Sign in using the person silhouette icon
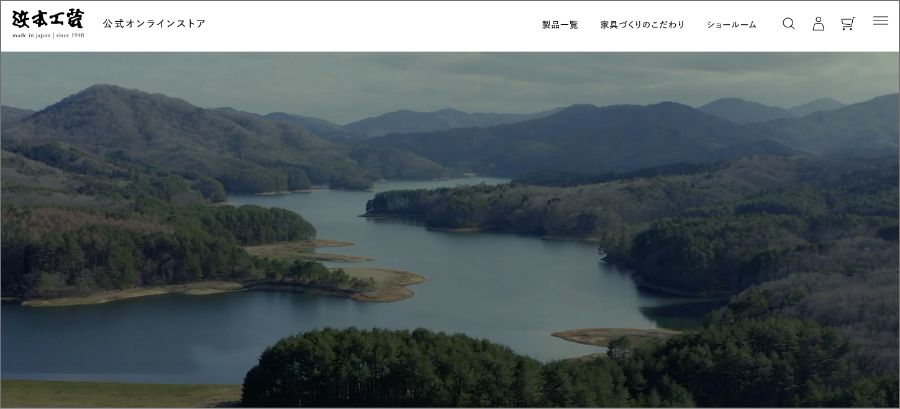Viewport: 900px width, 409px height. click(x=818, y=24)
